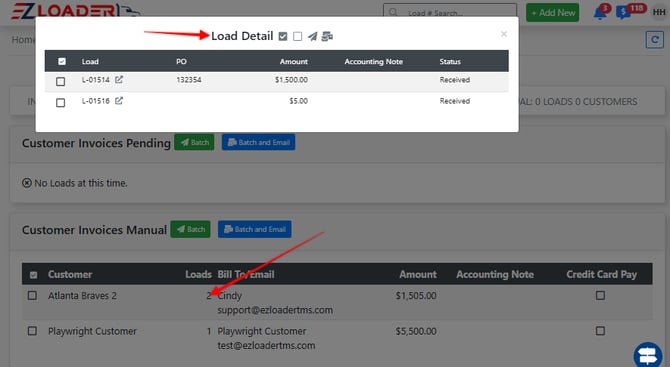The width and height of the screenshot is (670, 367).
Task: Click Received status of load L-01516
Action: coord(455,101)
